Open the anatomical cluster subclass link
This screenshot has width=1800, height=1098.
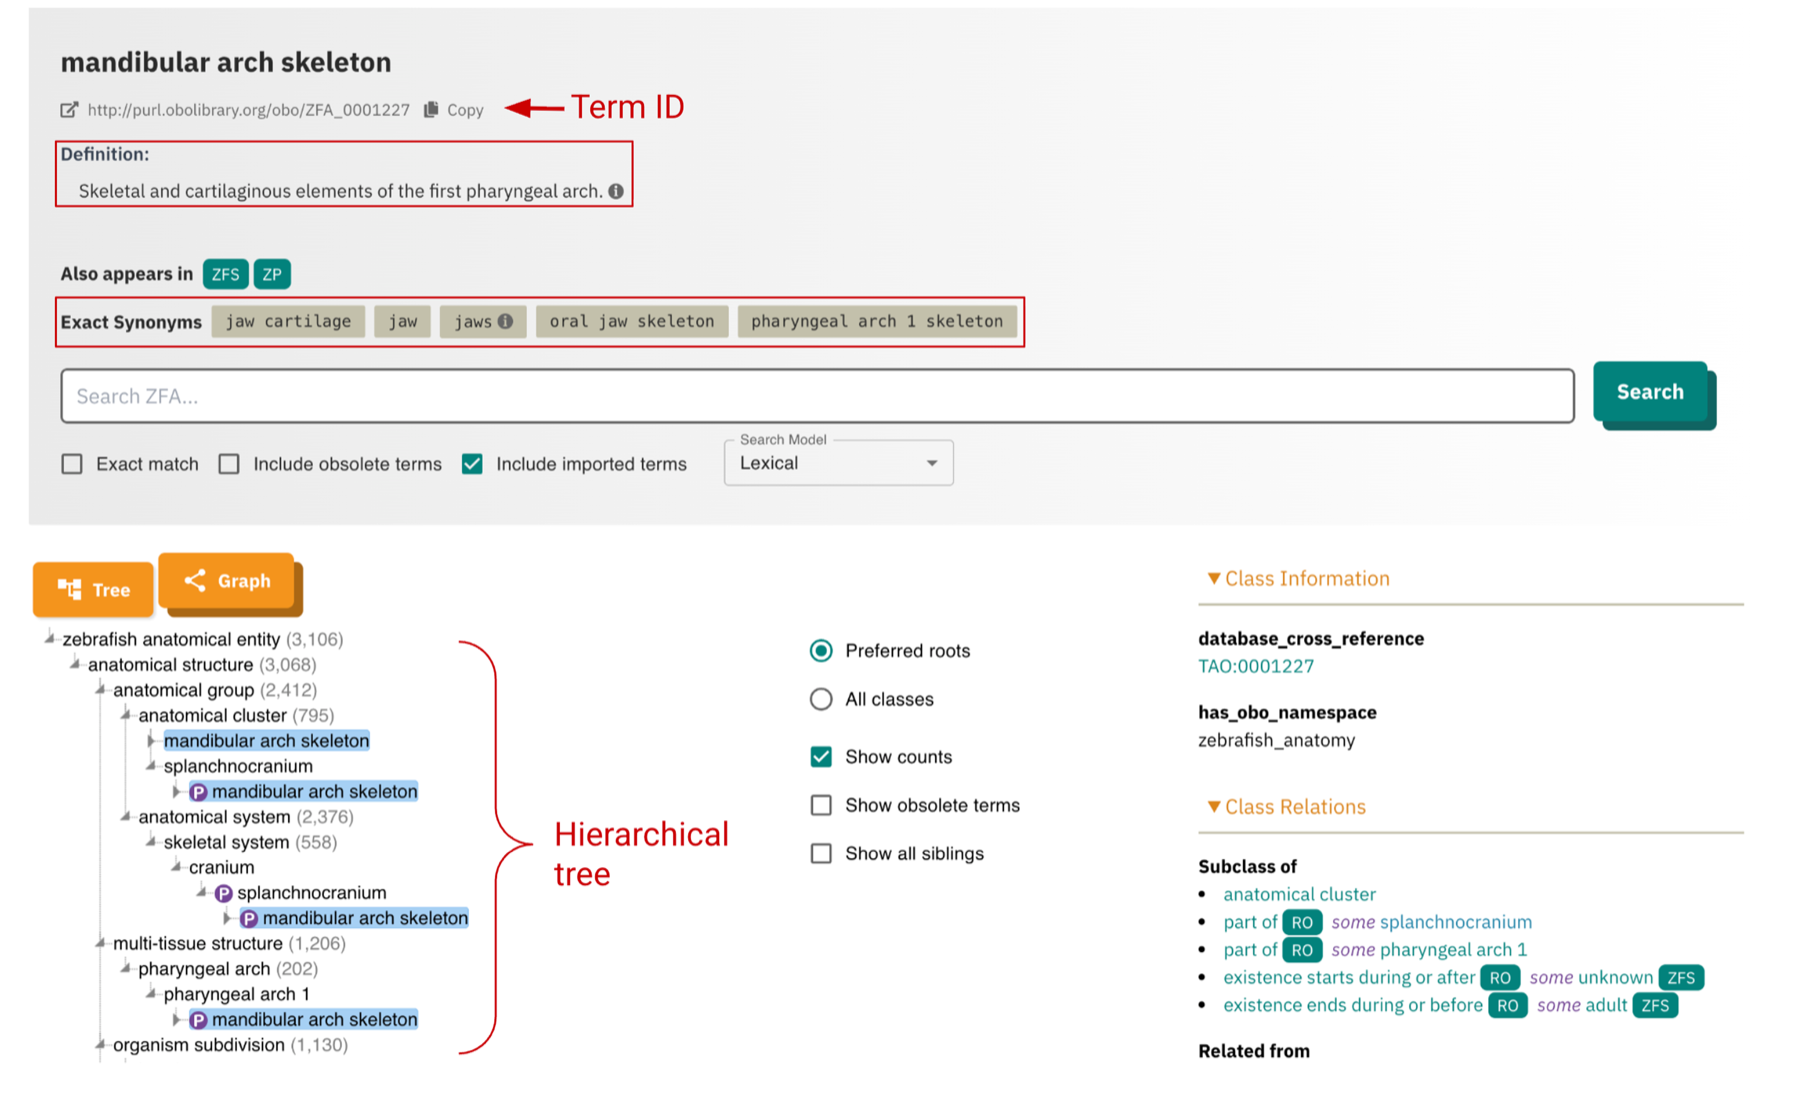[1299, 894]
